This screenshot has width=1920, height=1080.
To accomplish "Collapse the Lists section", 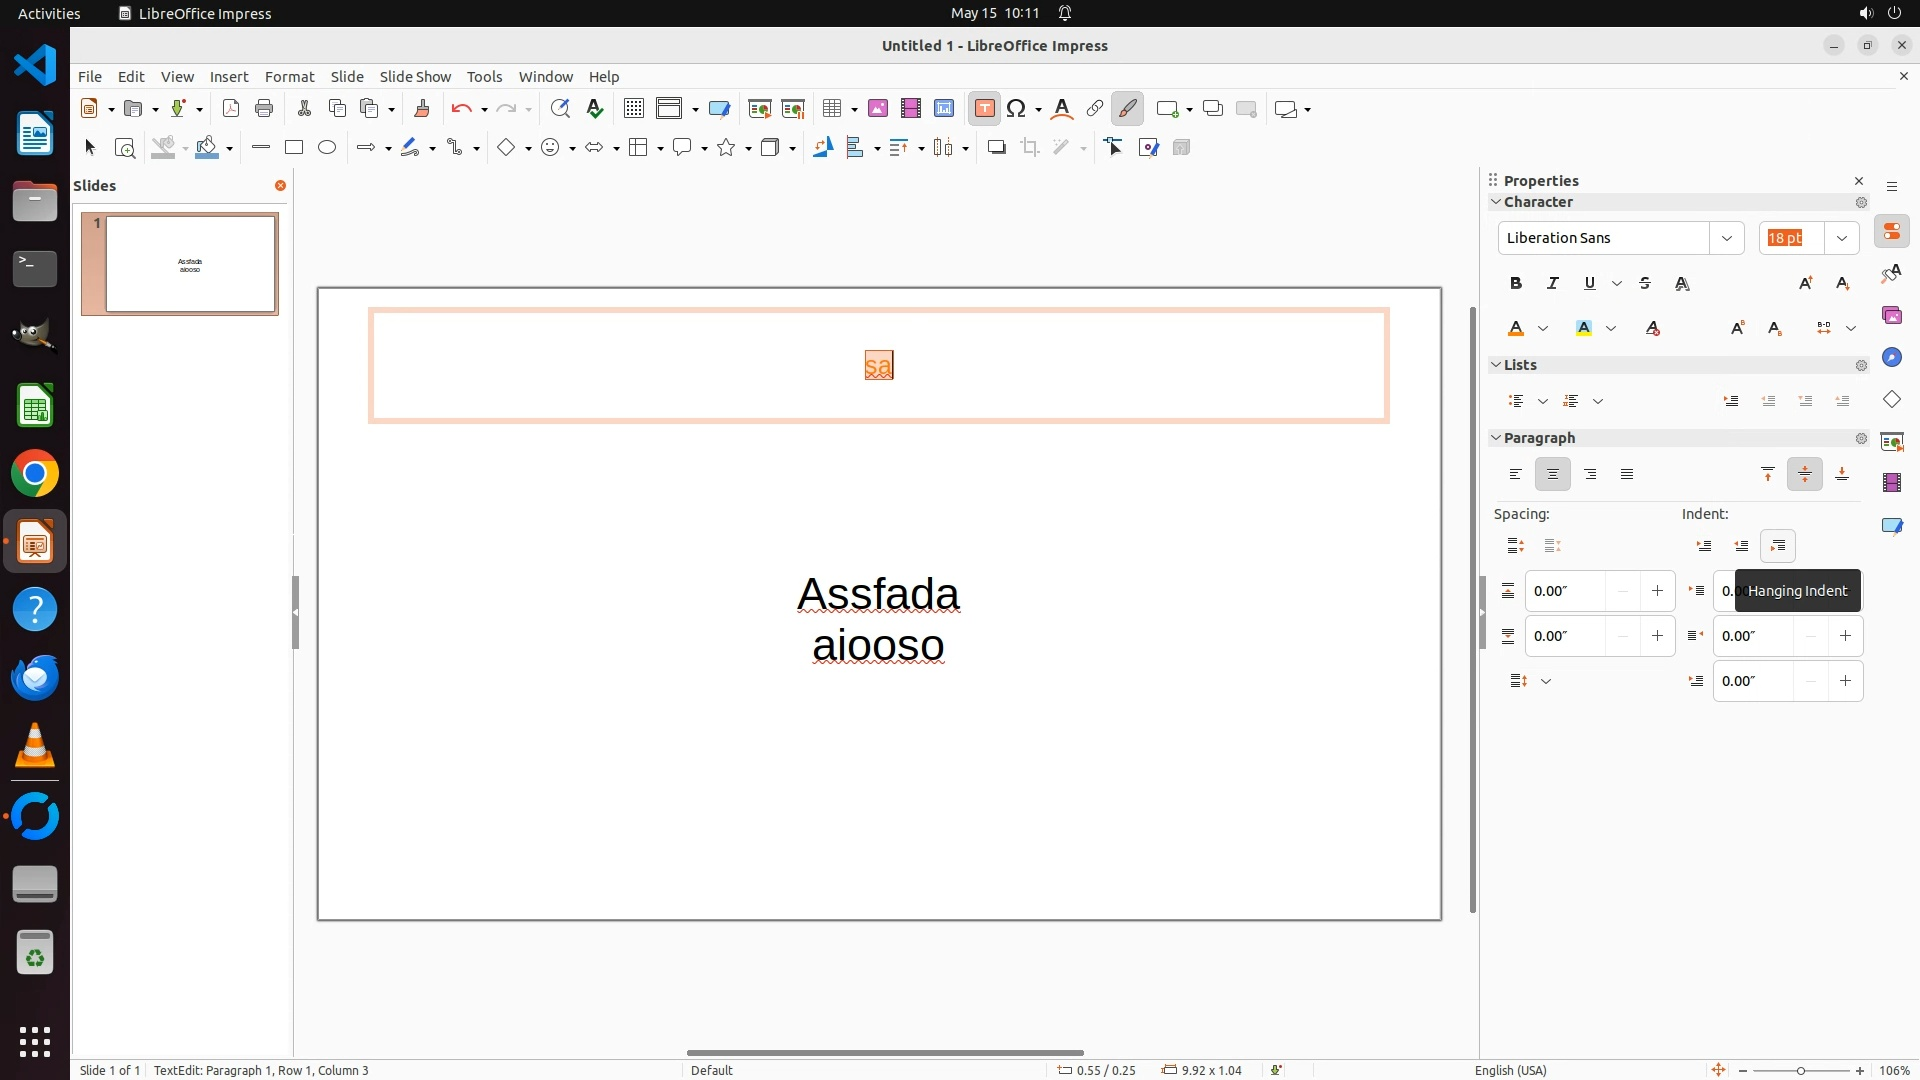I will (x=1496, y=365).
